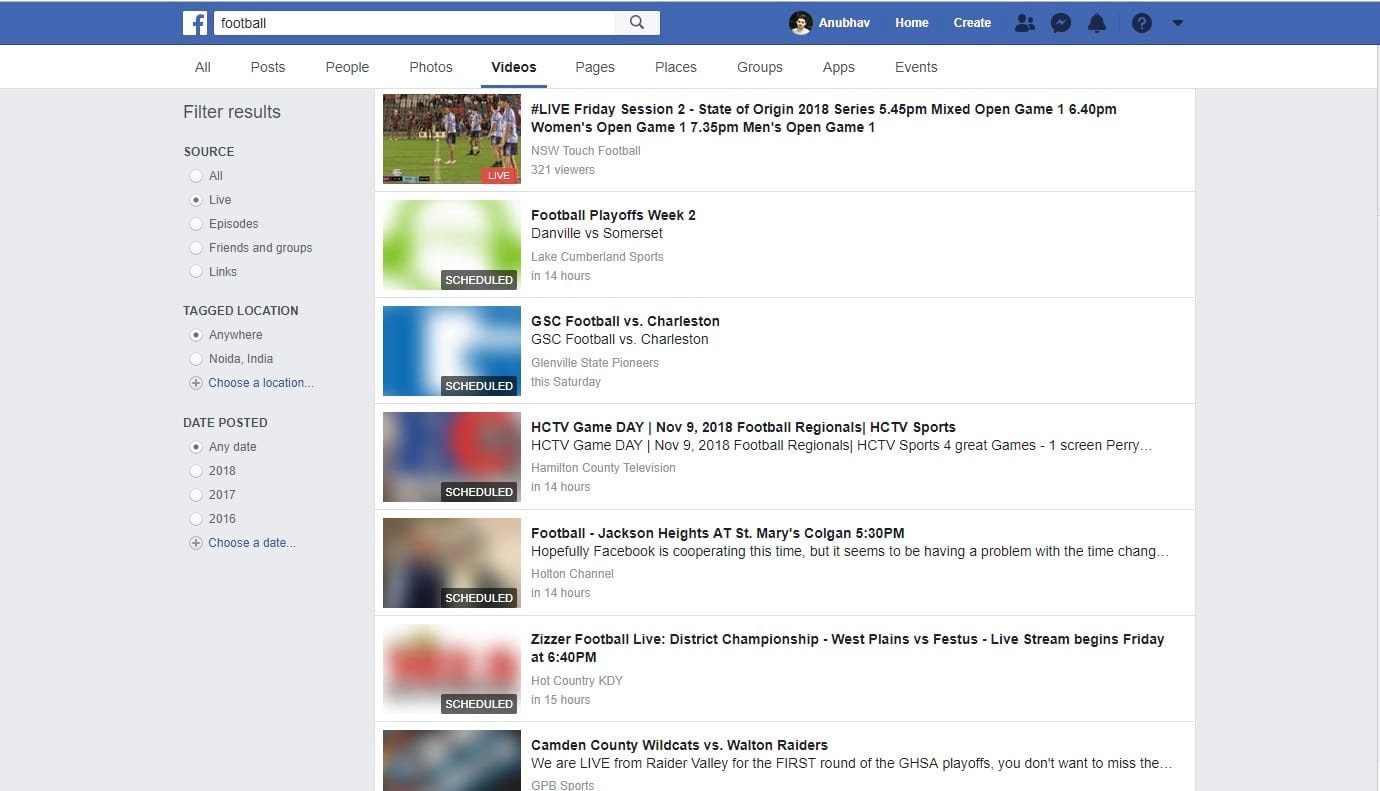This screenshot has height=791, width=1380.
Task: Switch to the Events tab
Action: coord(916,67)
